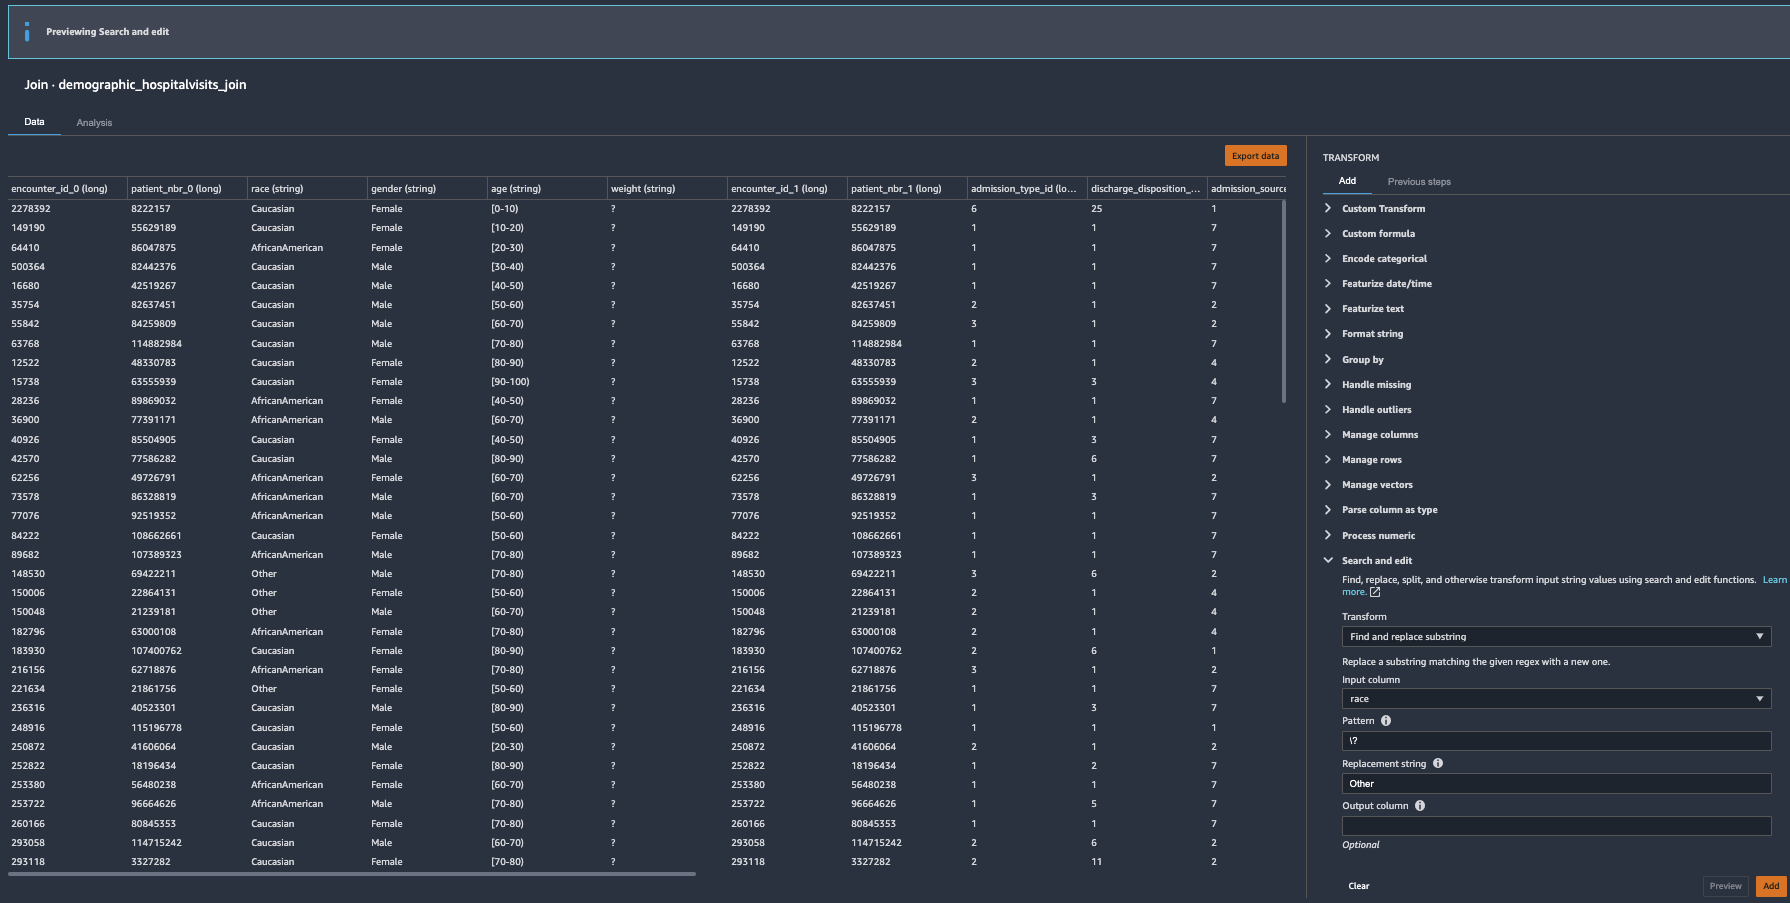Click the info icon beside Output column
This screenshot has width=1790, height=903.
1420,806
